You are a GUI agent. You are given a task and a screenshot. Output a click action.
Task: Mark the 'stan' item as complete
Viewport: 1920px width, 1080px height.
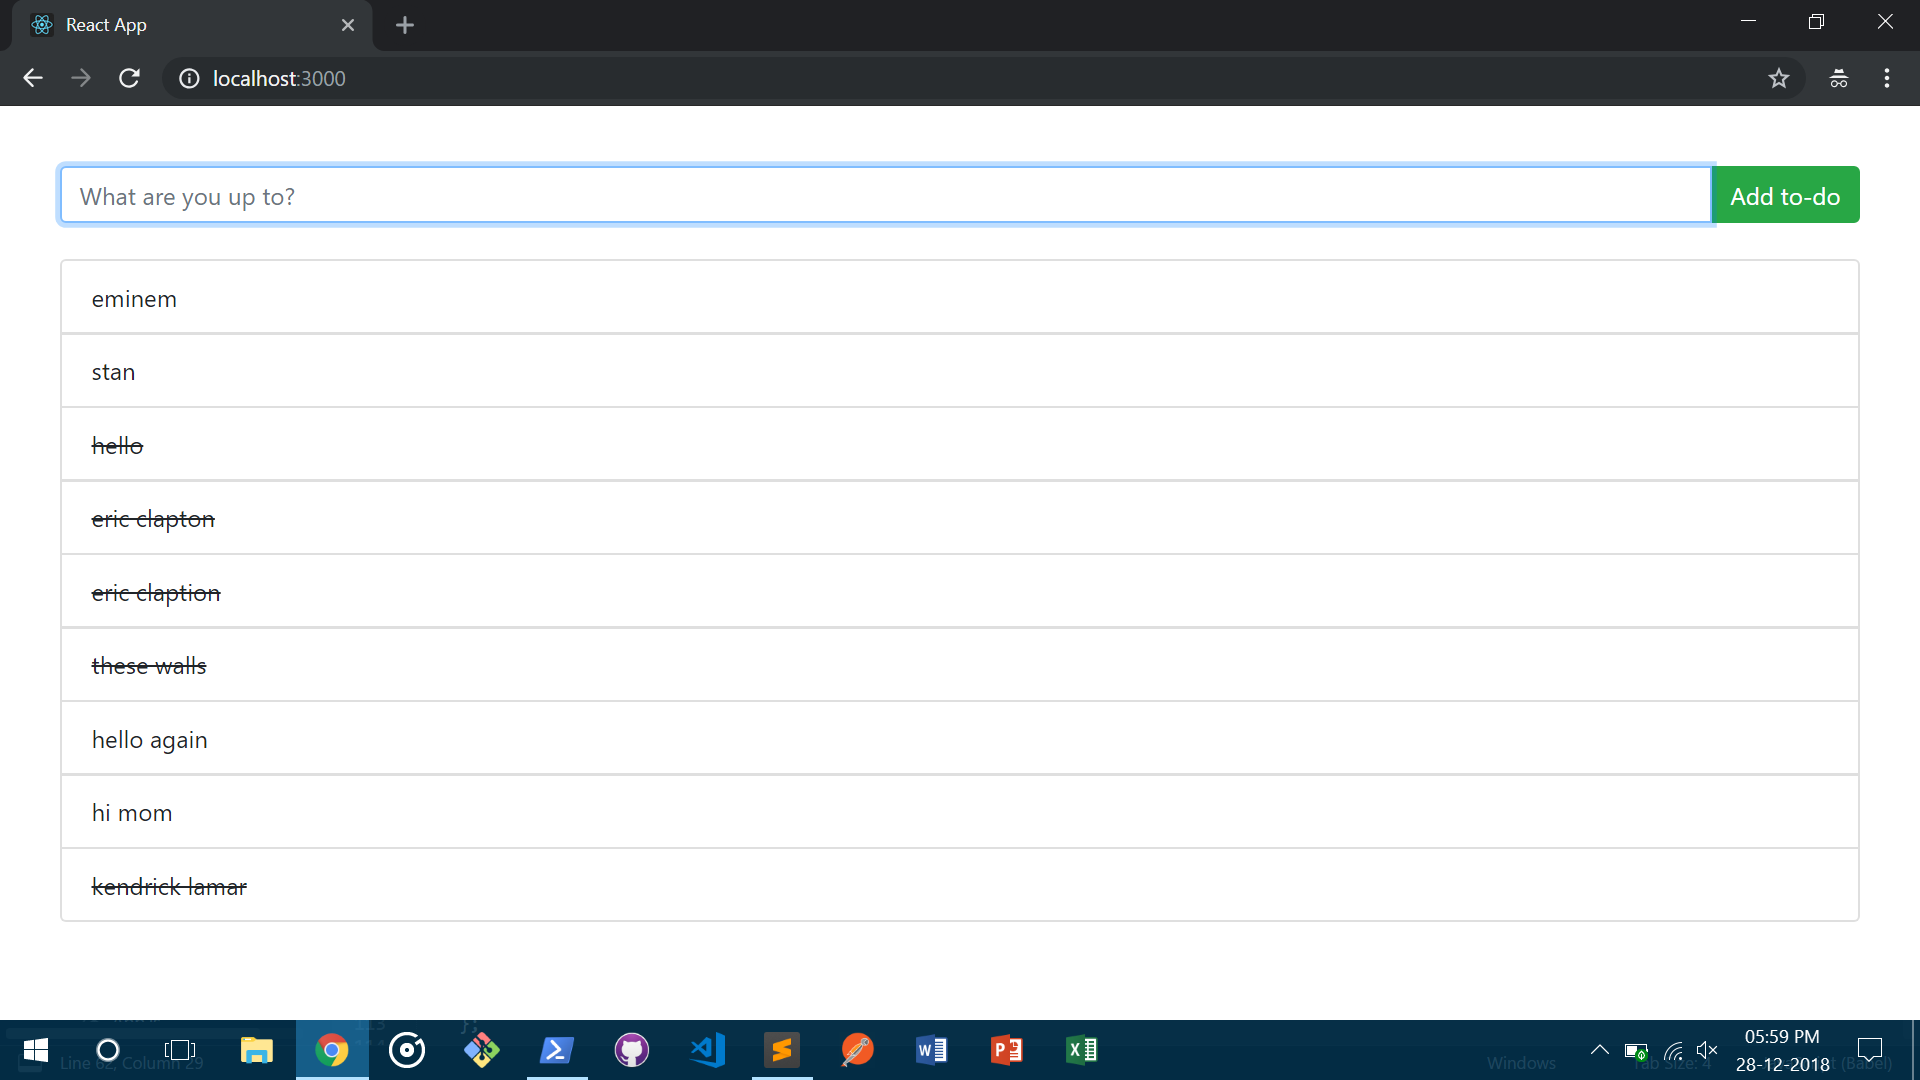pos(113,372)
